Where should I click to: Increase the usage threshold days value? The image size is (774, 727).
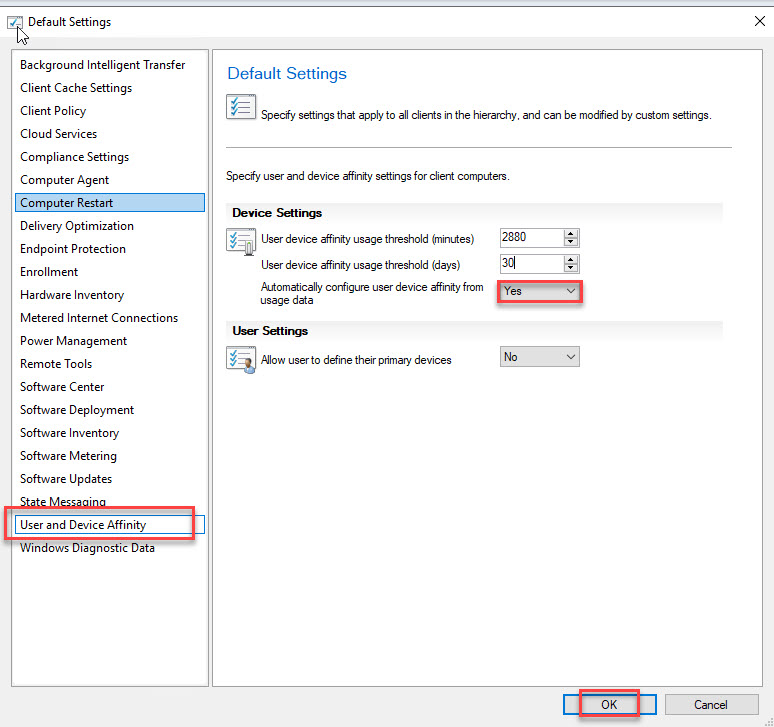[x=571, y=259]
